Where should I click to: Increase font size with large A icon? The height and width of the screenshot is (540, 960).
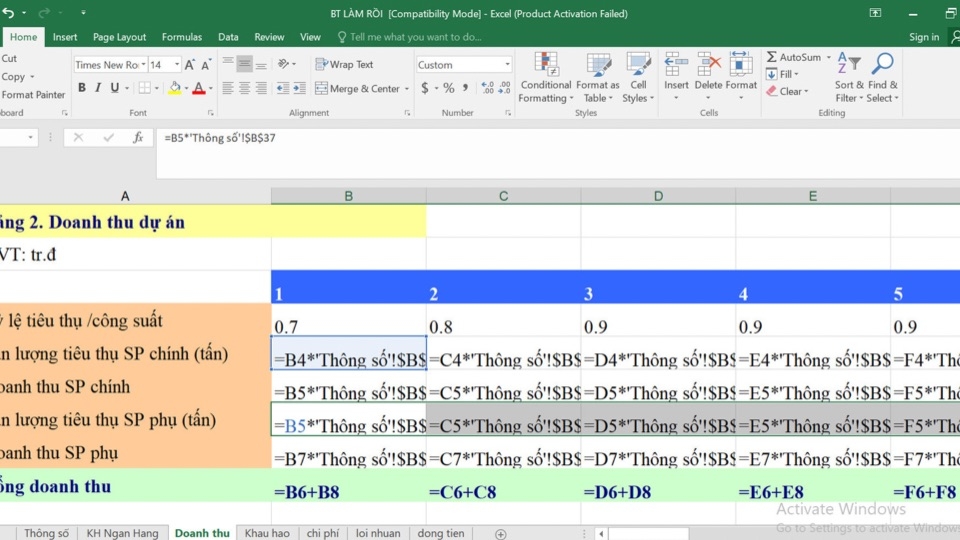190,65
